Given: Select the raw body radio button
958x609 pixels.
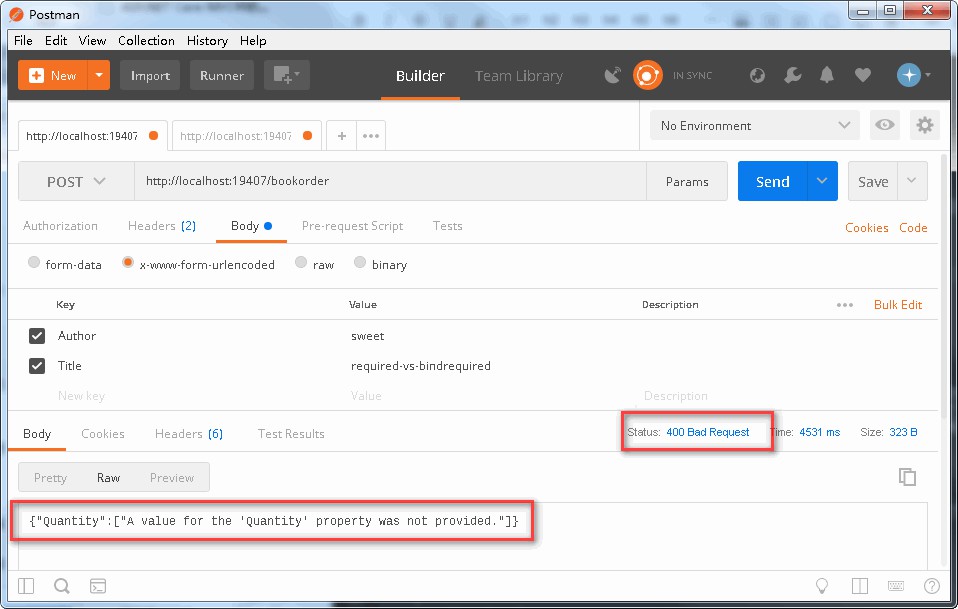Looking at the screenshot, I should pos(301,263).
